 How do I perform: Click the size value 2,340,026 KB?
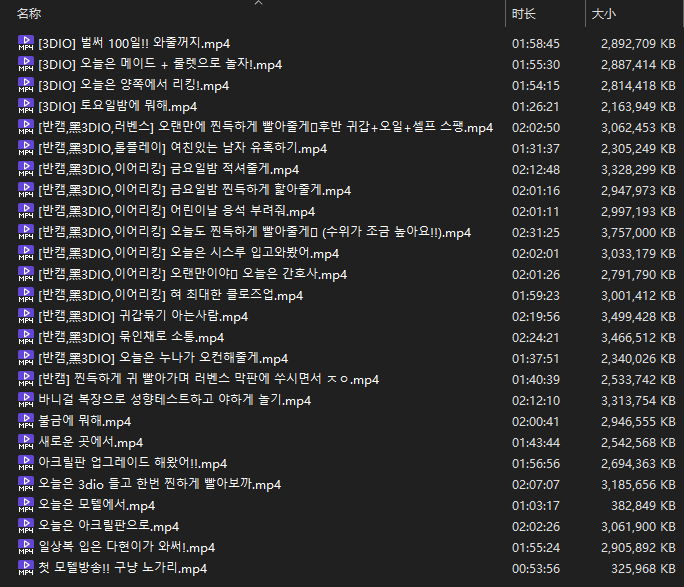coord(638,358)
